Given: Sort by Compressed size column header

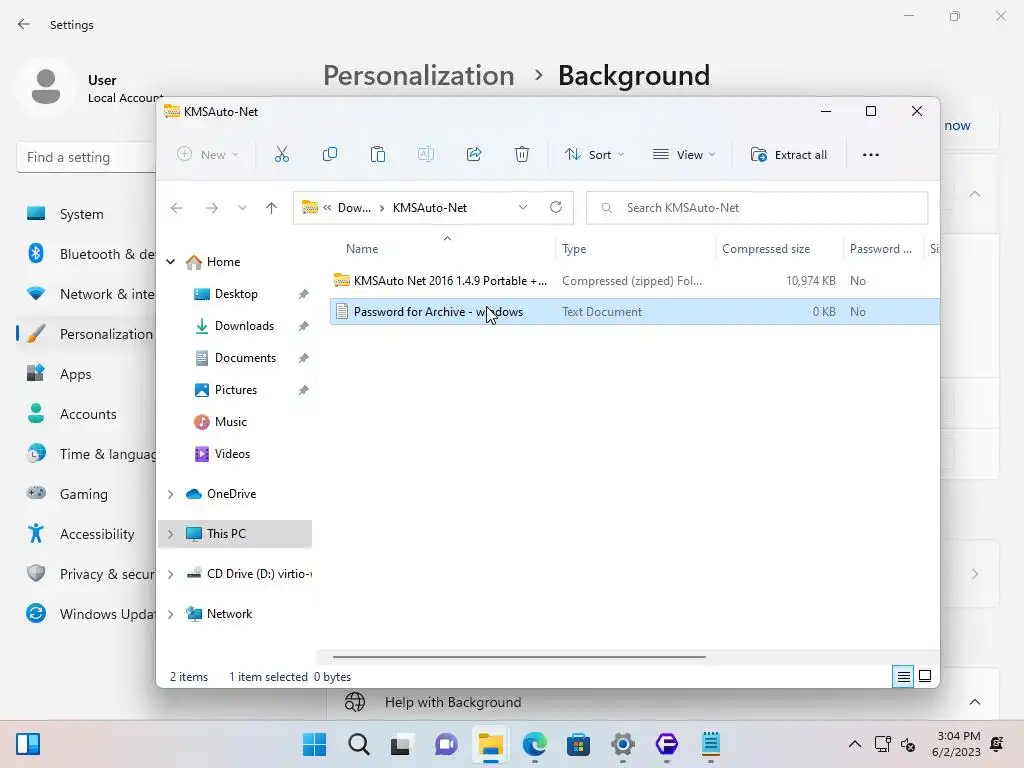Looking at the screenshot, I should (766, 249).
